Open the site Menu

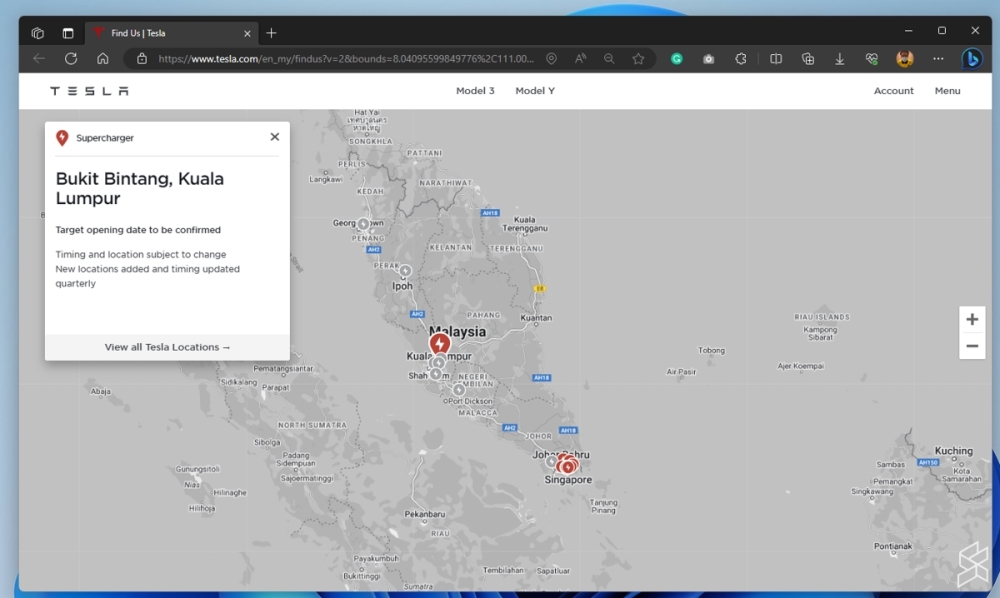[x=947, y=91]
